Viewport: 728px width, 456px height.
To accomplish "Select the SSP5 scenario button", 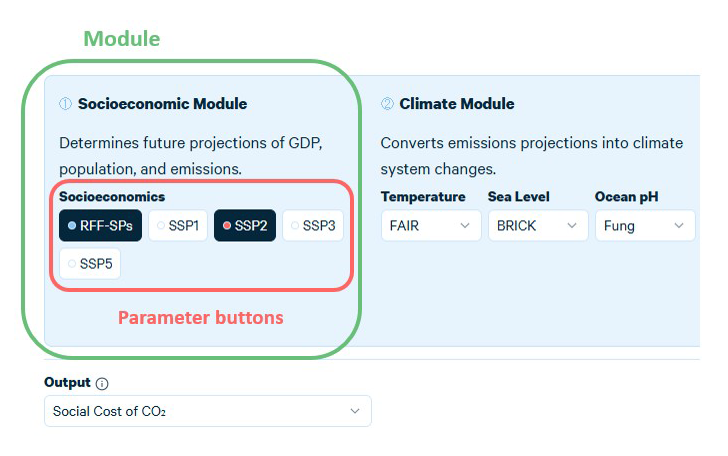I will 90,264.
